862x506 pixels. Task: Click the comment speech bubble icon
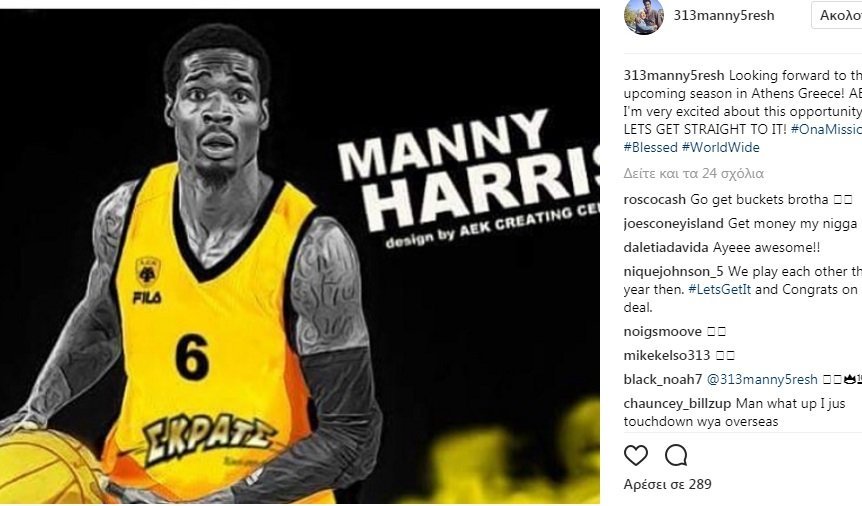point(676,455)
